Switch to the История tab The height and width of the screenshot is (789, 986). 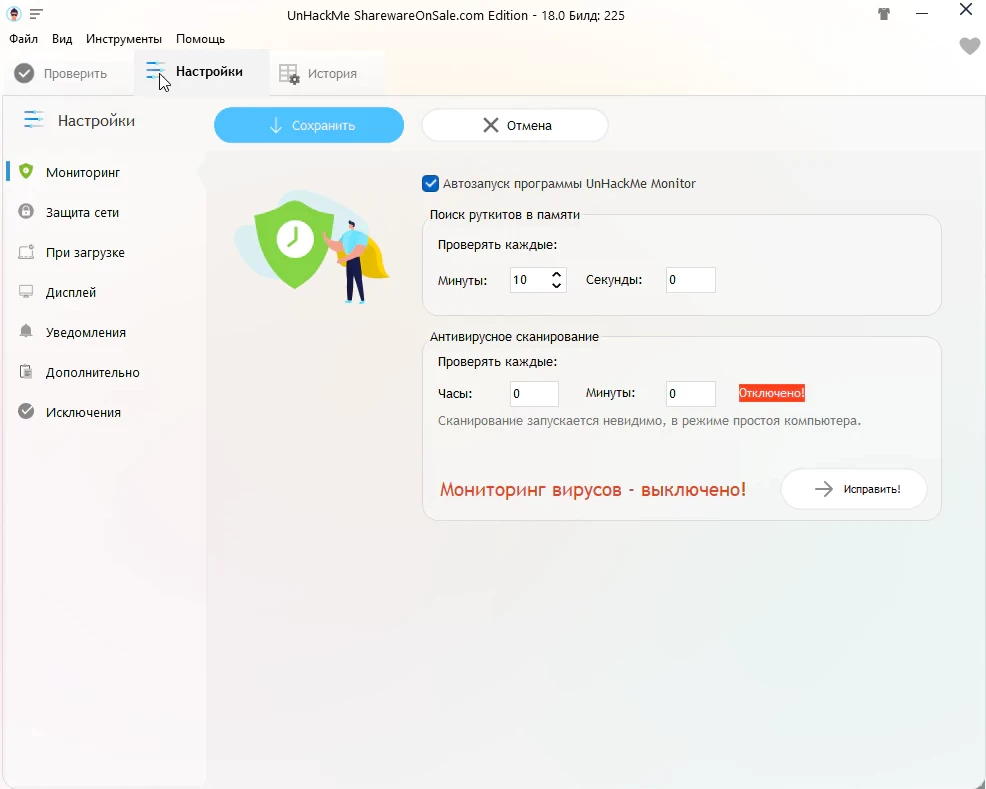318,73
